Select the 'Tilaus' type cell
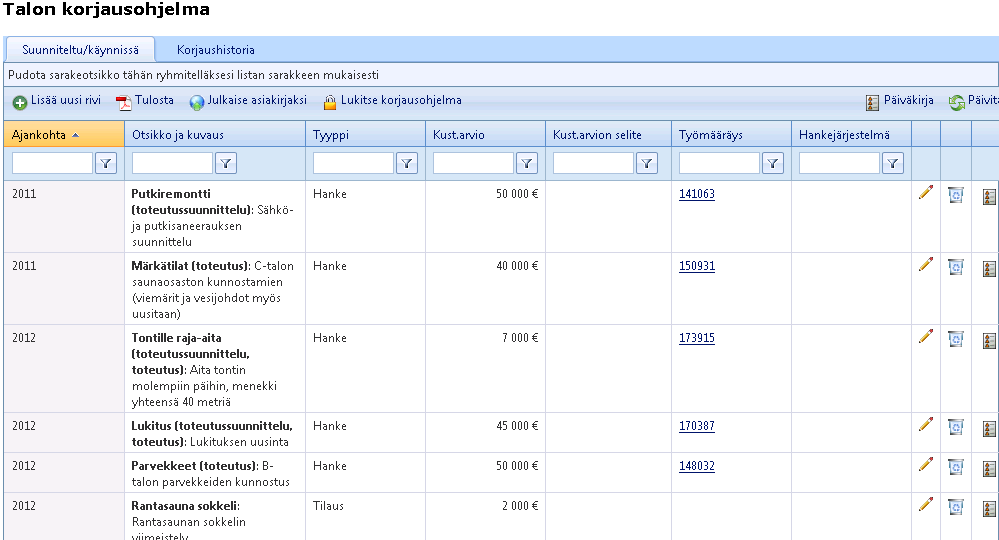This screenshot has height=540, width=999. 365,516
